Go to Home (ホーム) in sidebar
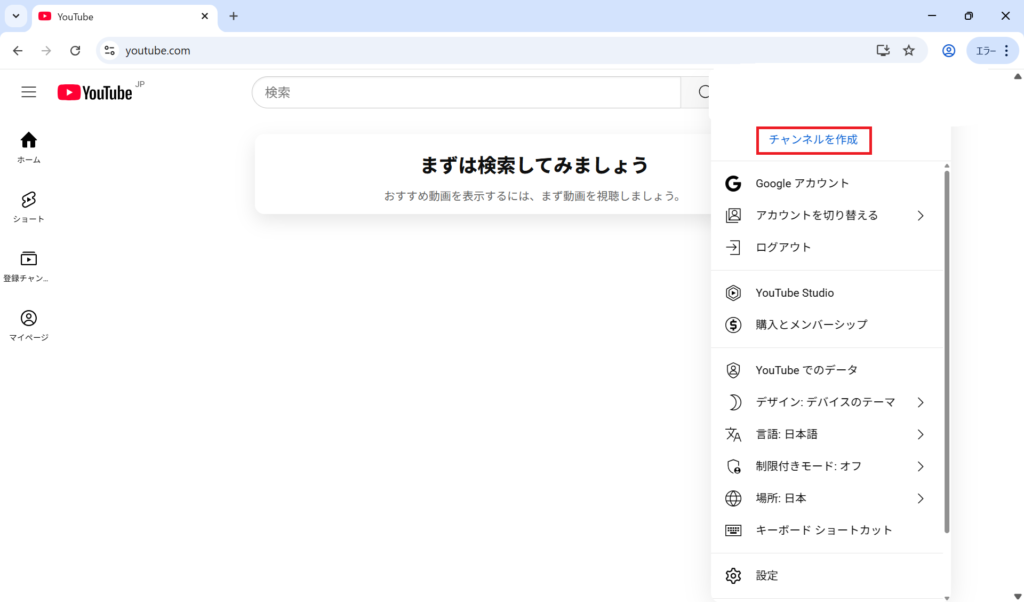Screen dimensions: 1024x602 pos(29,148)
